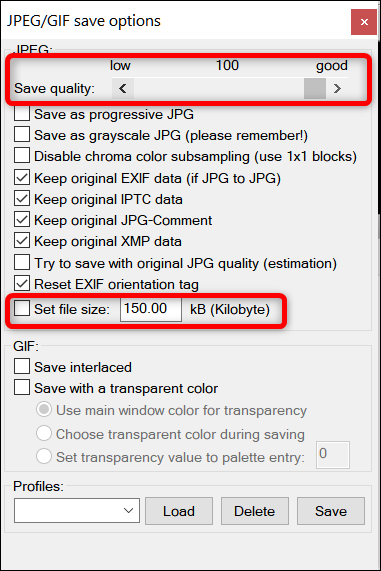Enable the Set file size checkbox

point(22,309)
